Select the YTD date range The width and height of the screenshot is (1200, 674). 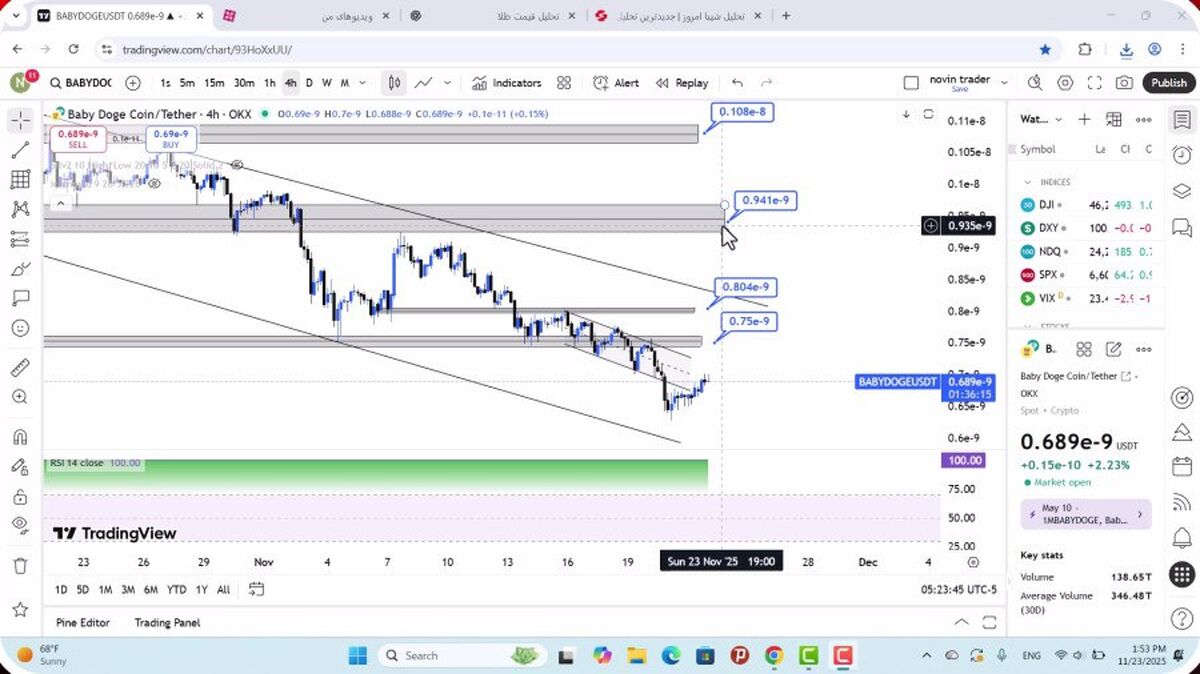[x=176, y=590]
